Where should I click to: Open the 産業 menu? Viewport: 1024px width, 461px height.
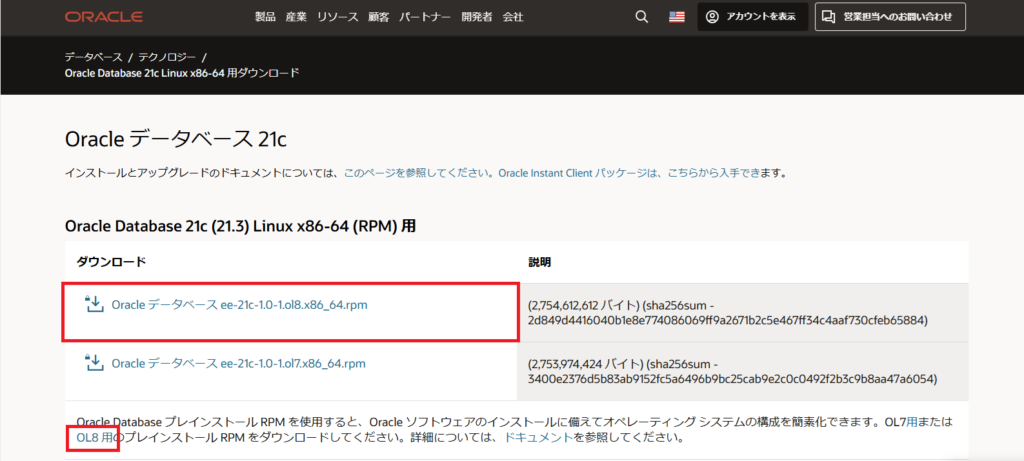(x=295, y=17)
